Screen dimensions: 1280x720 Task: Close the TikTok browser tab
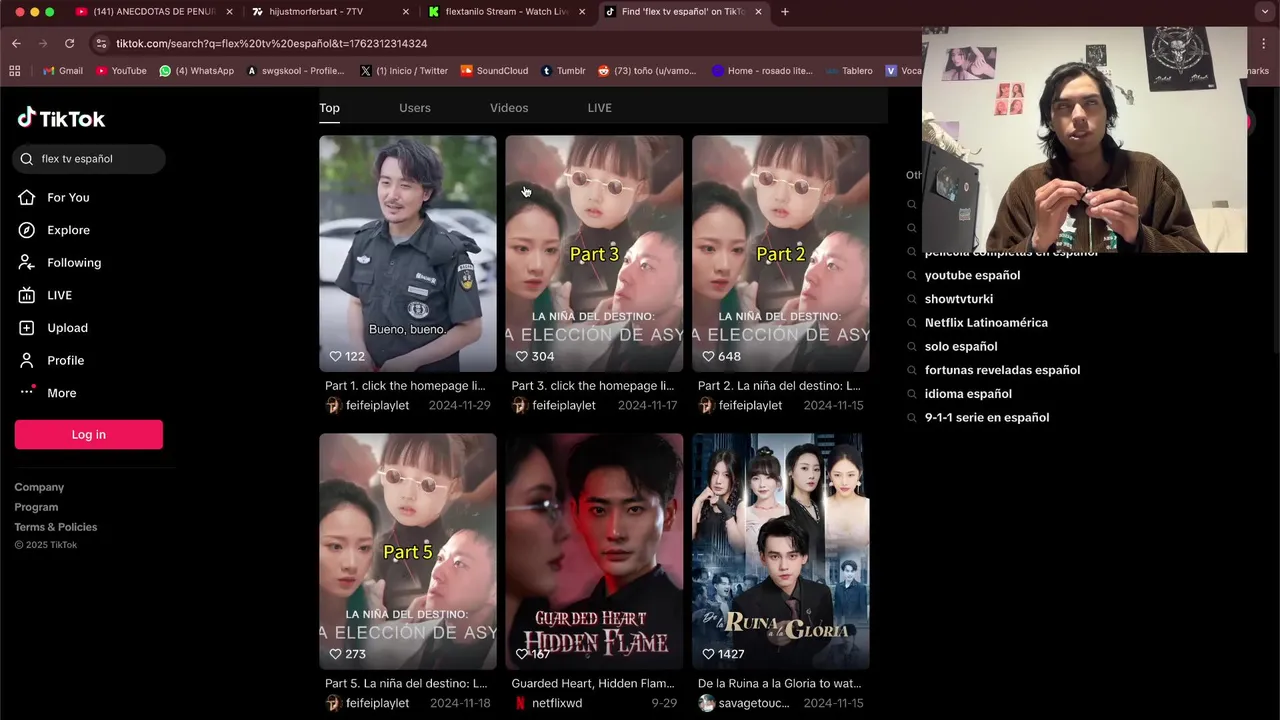[x=758, y=12]
